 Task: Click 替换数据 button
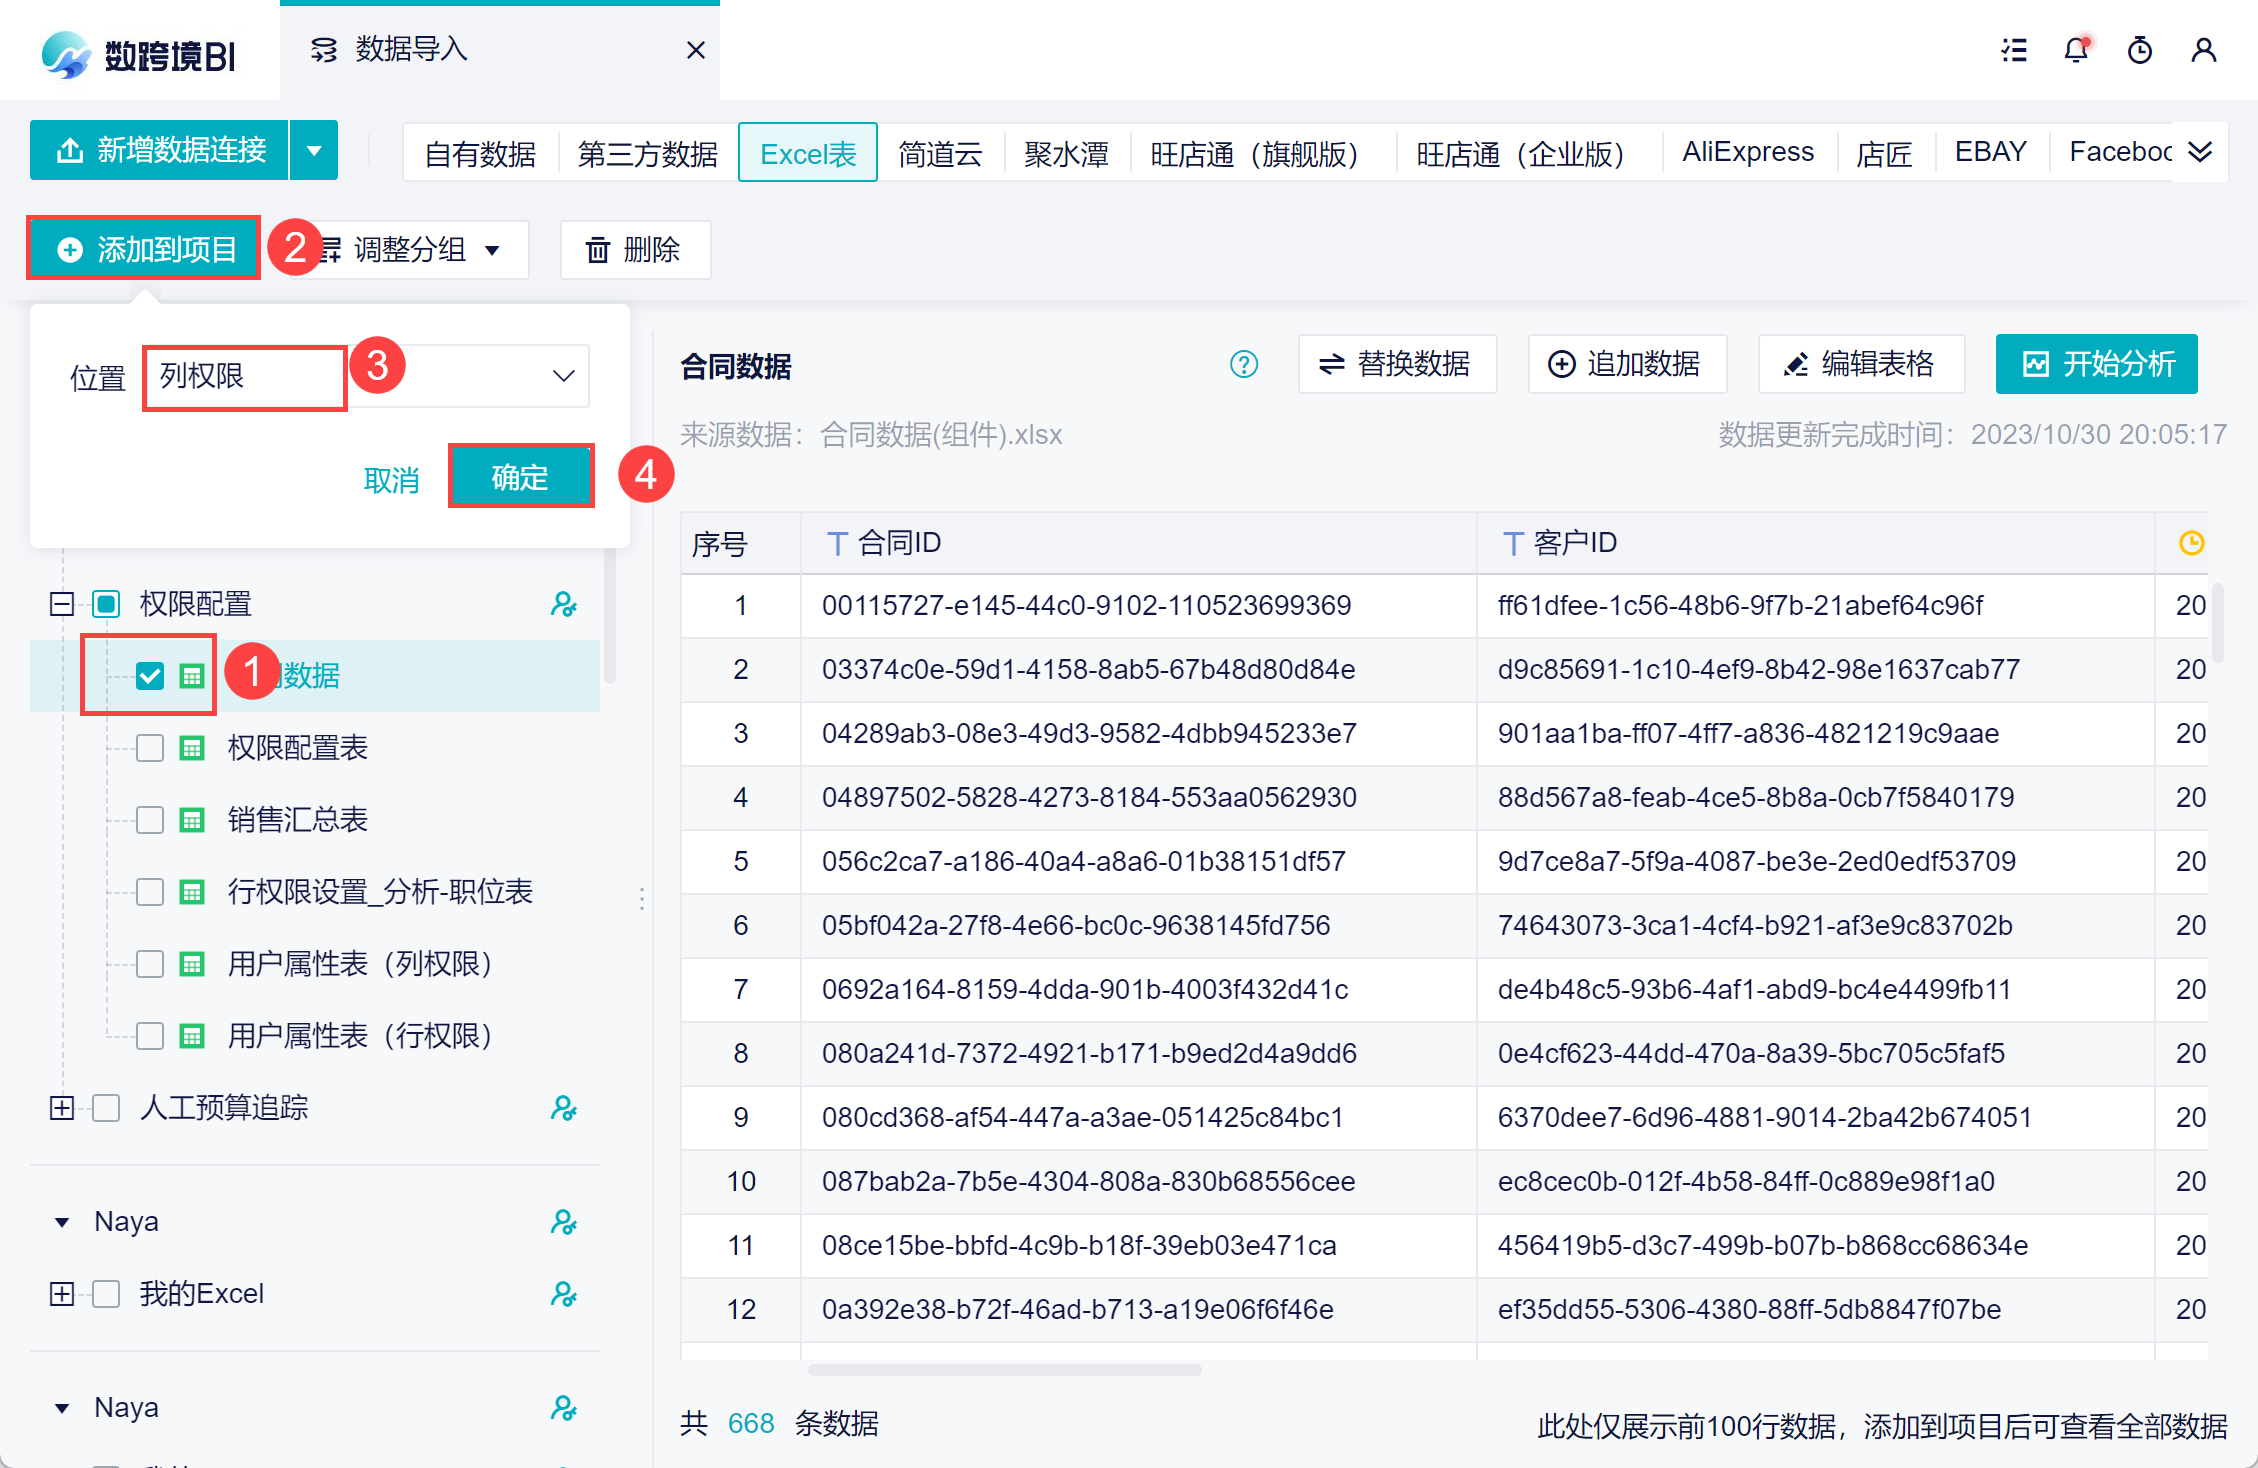[1397, 364]
